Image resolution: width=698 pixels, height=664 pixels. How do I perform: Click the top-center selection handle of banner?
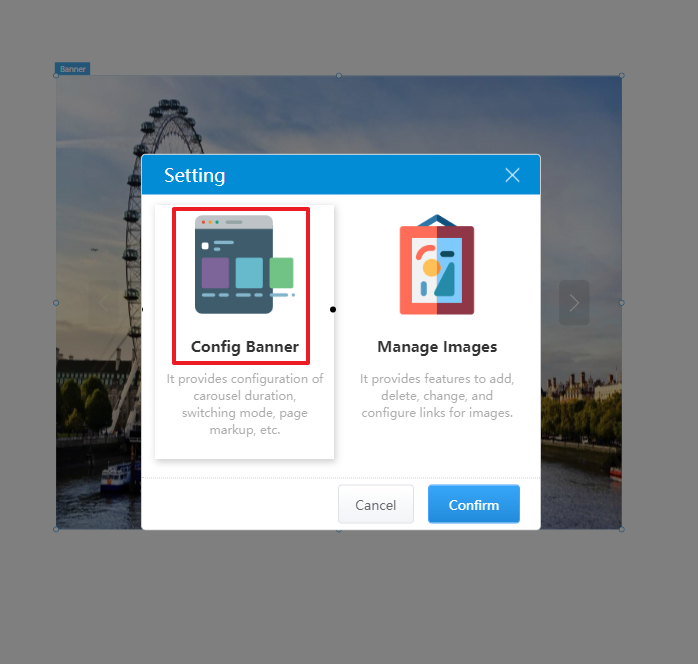339,76
